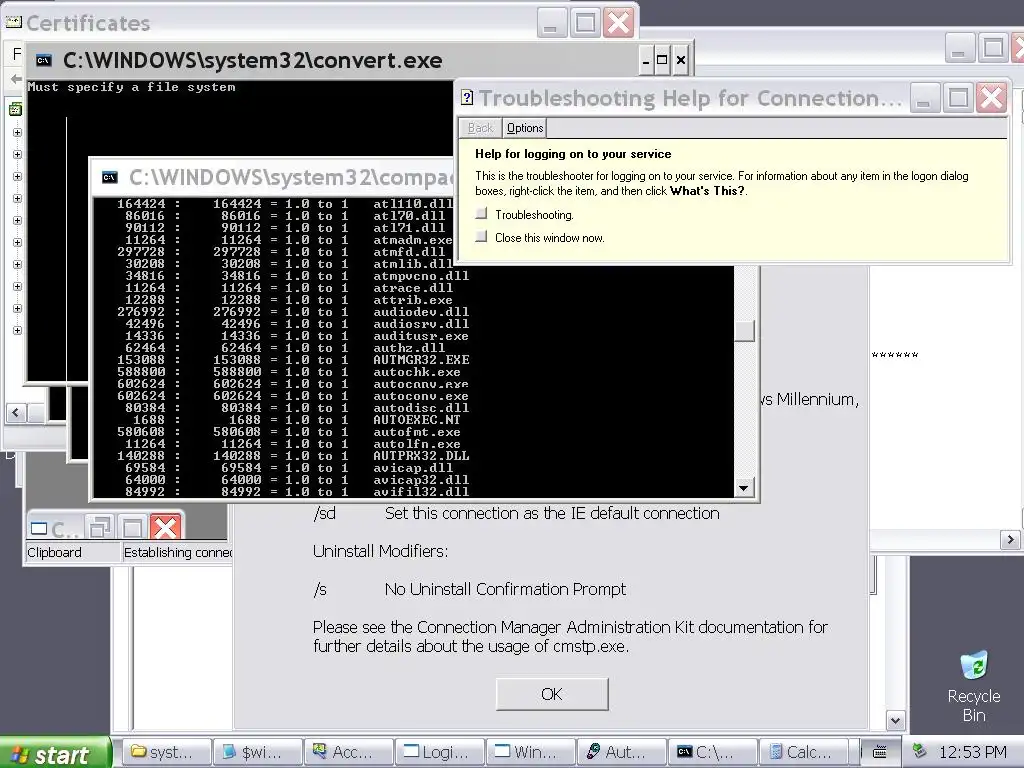
Task: Switch to '$wi...' taskbar button
Action: (259, 752)
